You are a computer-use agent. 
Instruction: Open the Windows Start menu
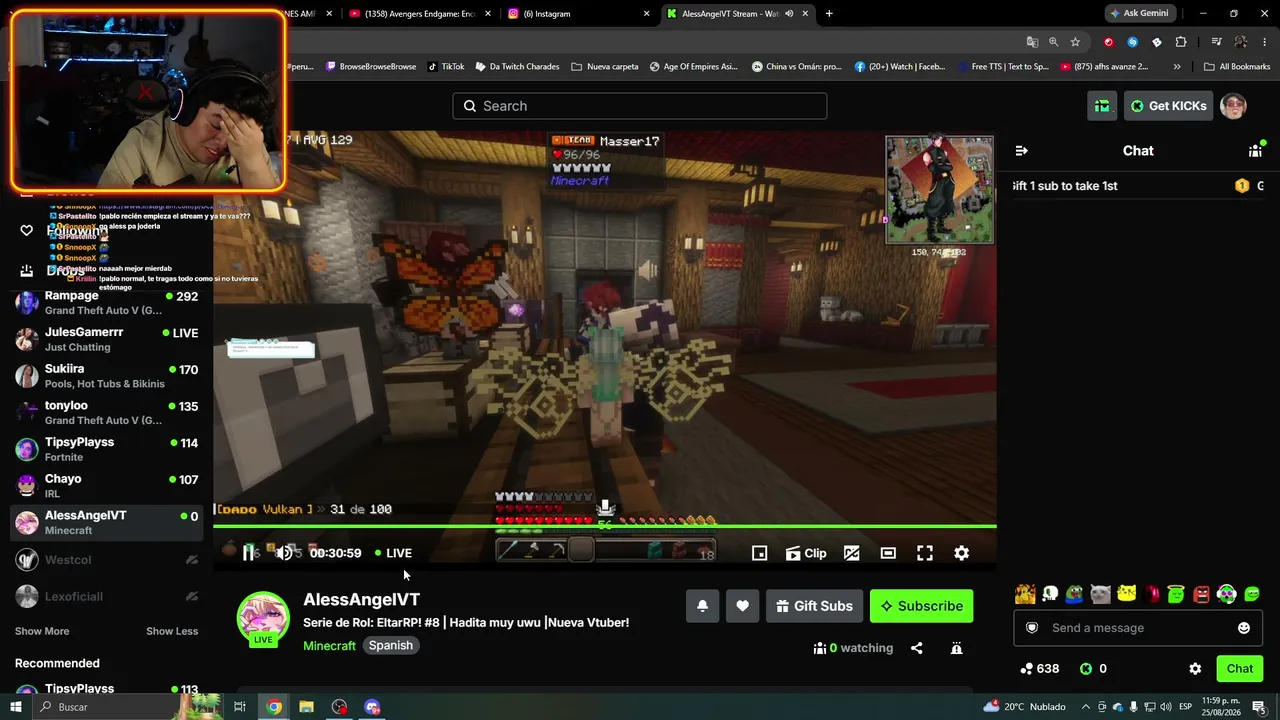click(x=16, y=707)
